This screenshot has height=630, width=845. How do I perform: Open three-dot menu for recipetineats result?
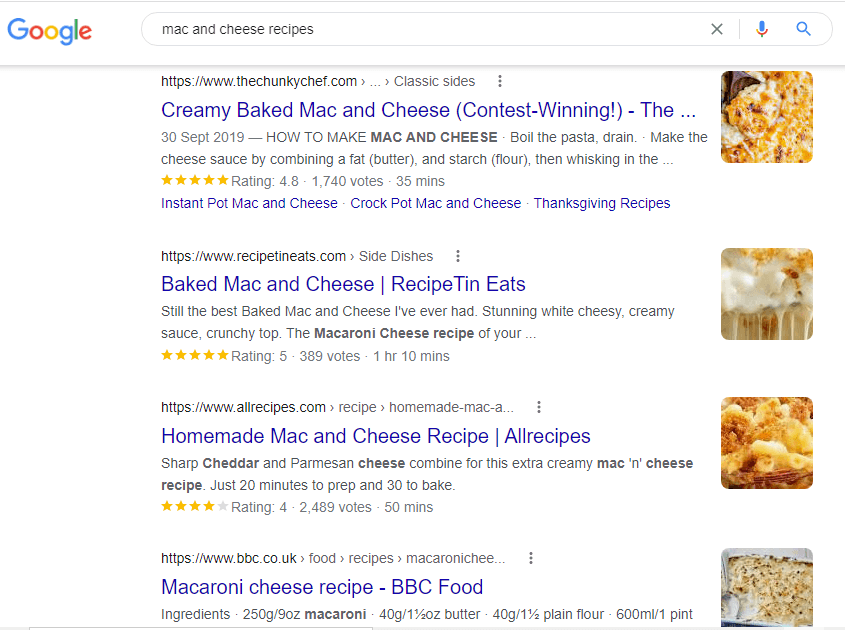(458, 256)
